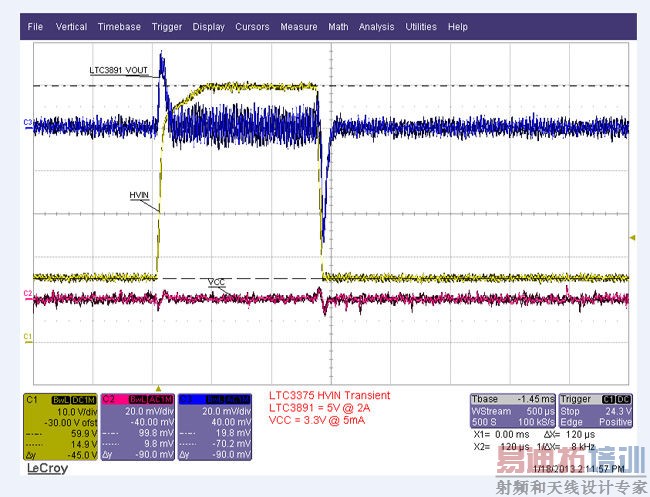
Task: Click the 'LTC3891 = 5V @ 2A' annotation
Action: (x=320, y=408)
